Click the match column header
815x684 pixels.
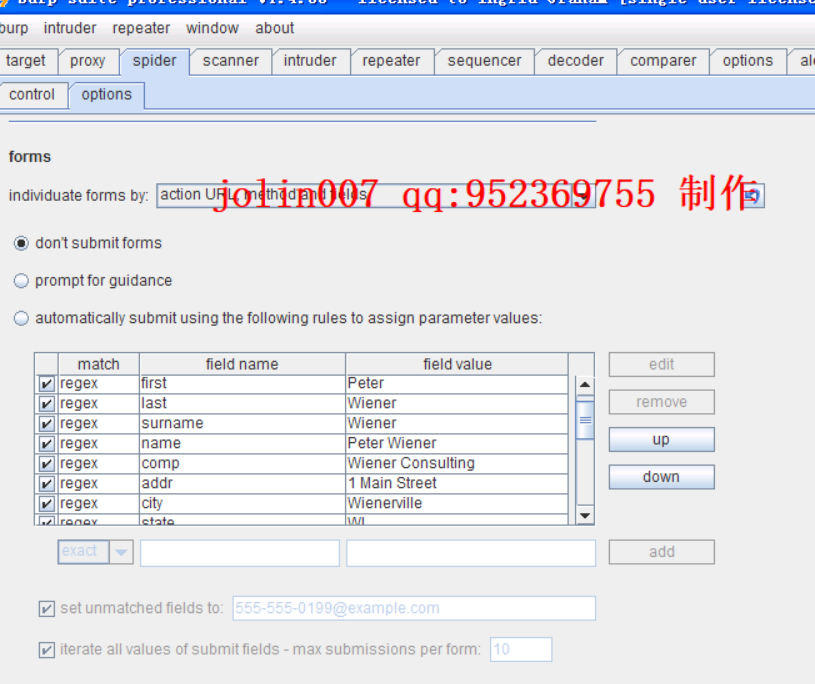pos(99,364)
